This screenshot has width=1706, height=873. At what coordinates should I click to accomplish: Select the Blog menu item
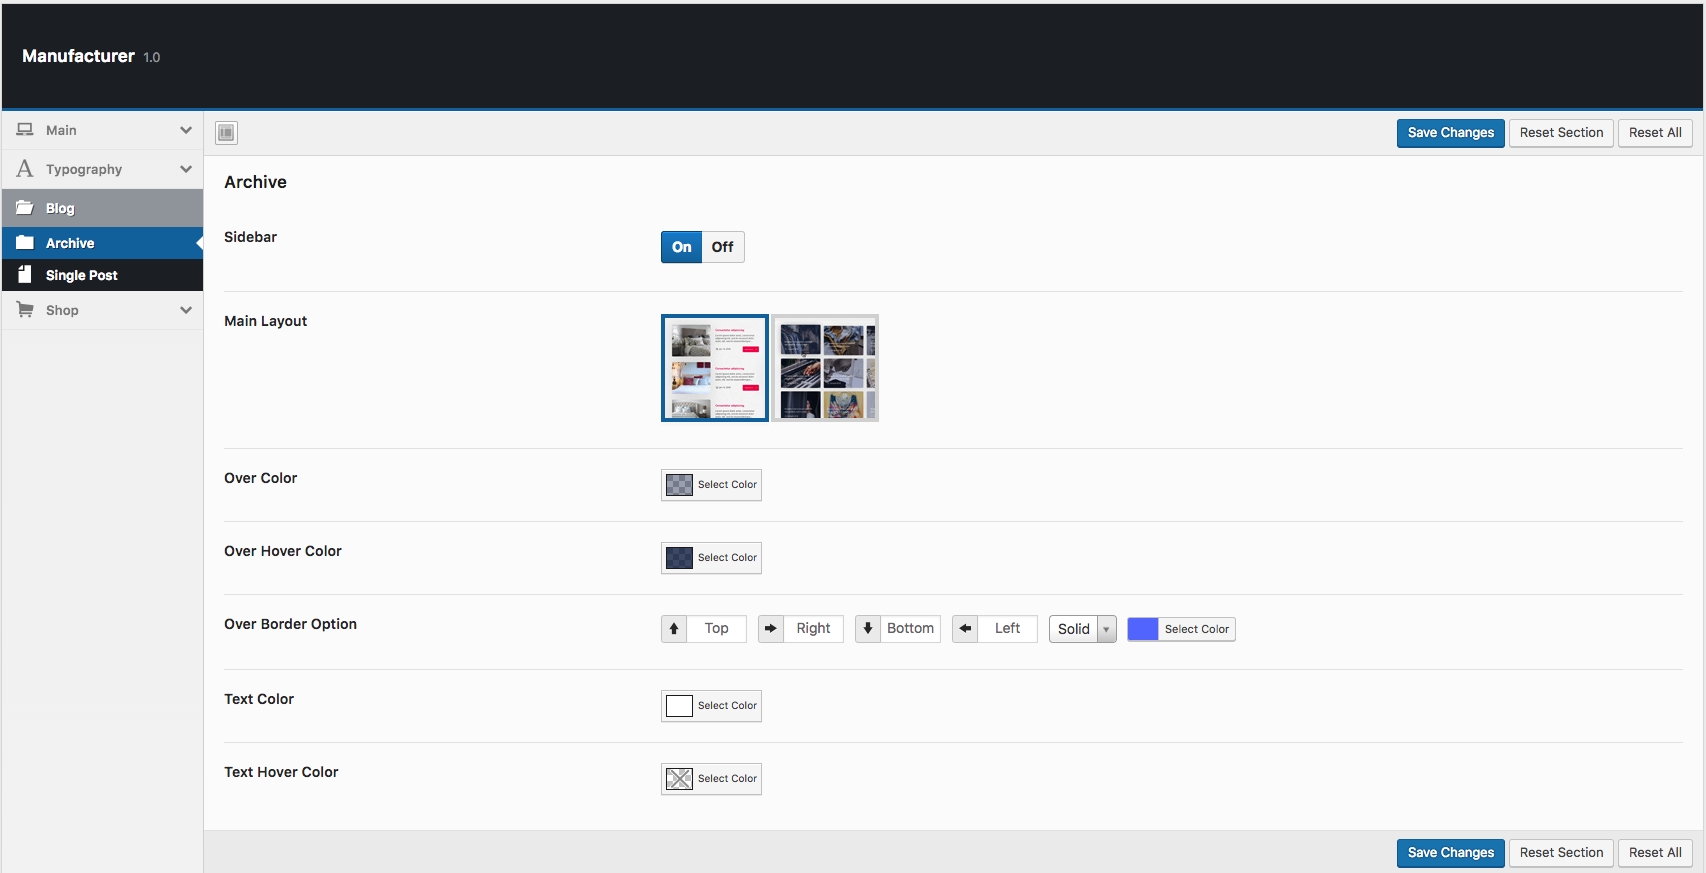60,208
